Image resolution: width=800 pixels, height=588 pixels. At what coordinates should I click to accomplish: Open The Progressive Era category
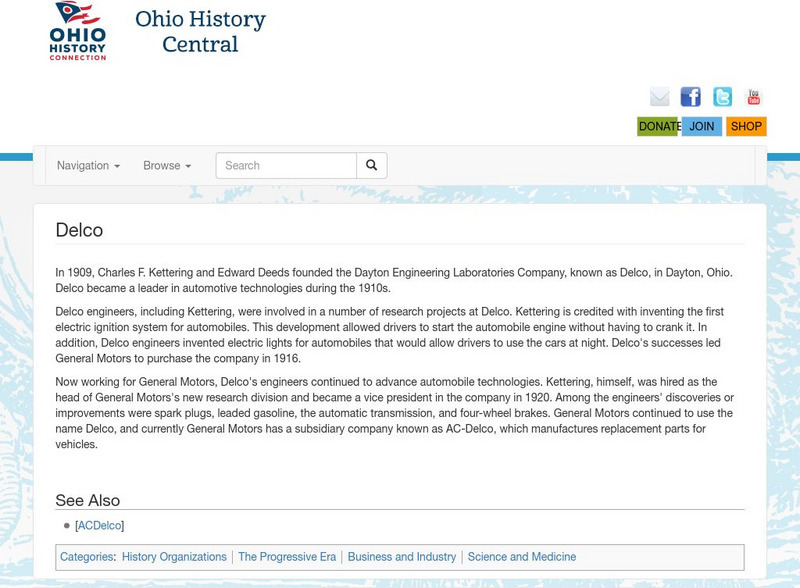point(287,556)
